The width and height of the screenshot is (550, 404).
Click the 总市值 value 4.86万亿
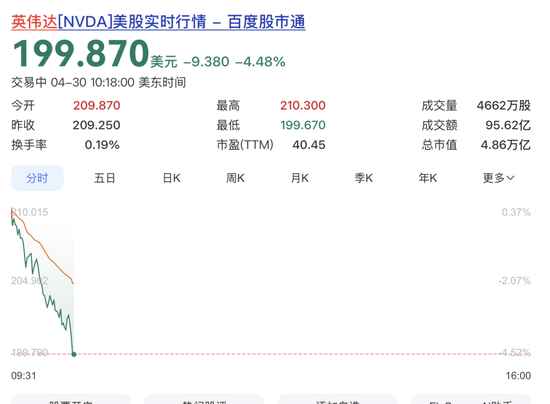pos(505,144)
